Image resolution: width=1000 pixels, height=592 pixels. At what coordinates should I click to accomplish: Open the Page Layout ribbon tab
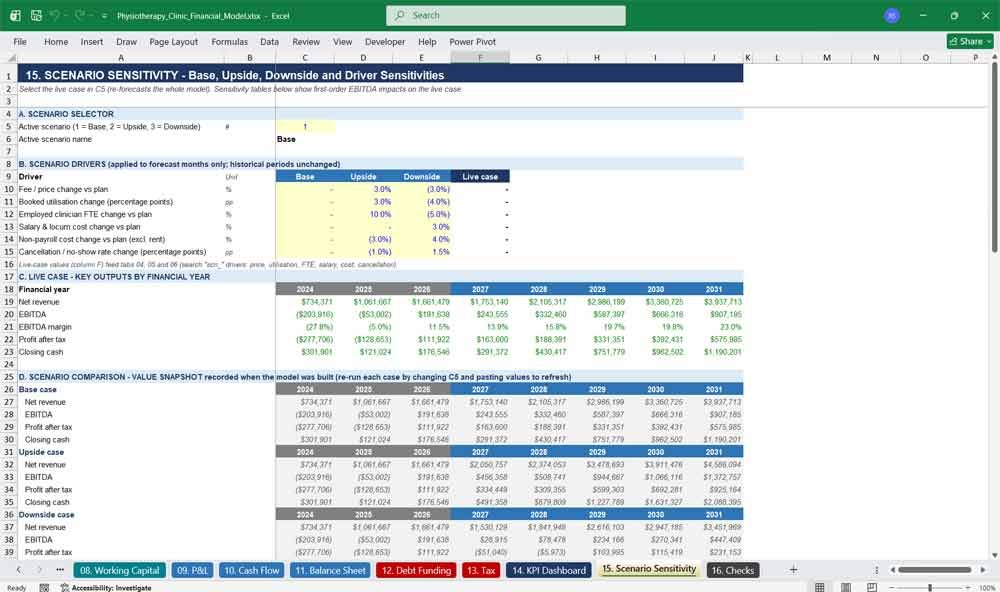pyautogui.click(x=173, y=41)
